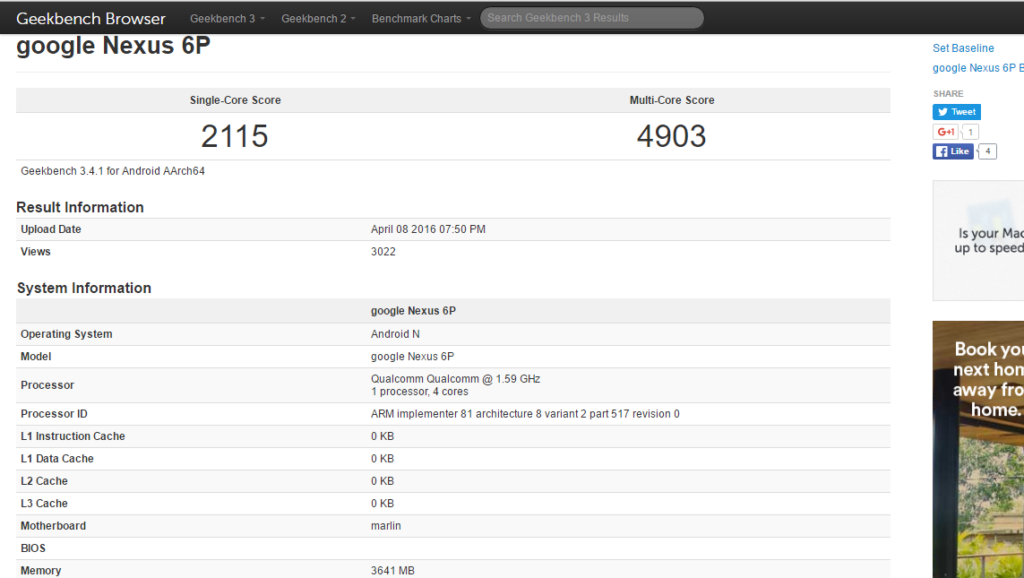
Task: Click the 'L1 Instruction Cache' row label
Action: (72, 436)
